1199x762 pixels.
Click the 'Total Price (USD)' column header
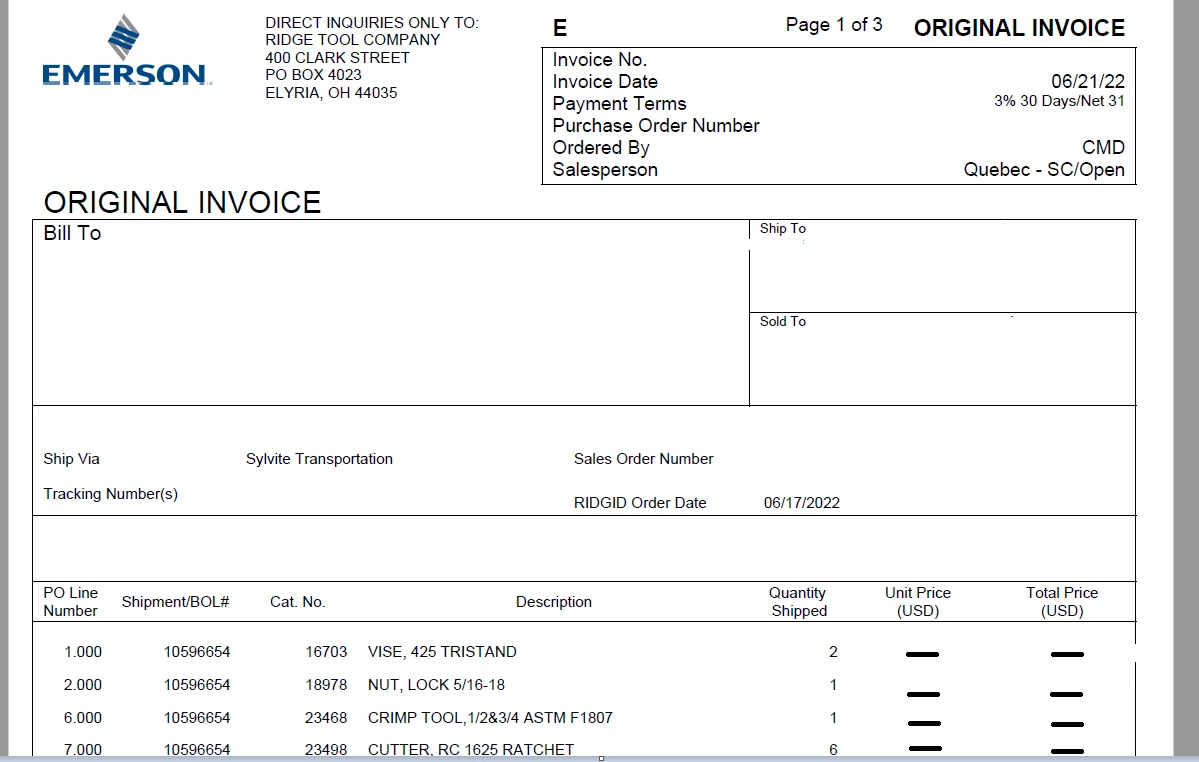pos(1061,601)
